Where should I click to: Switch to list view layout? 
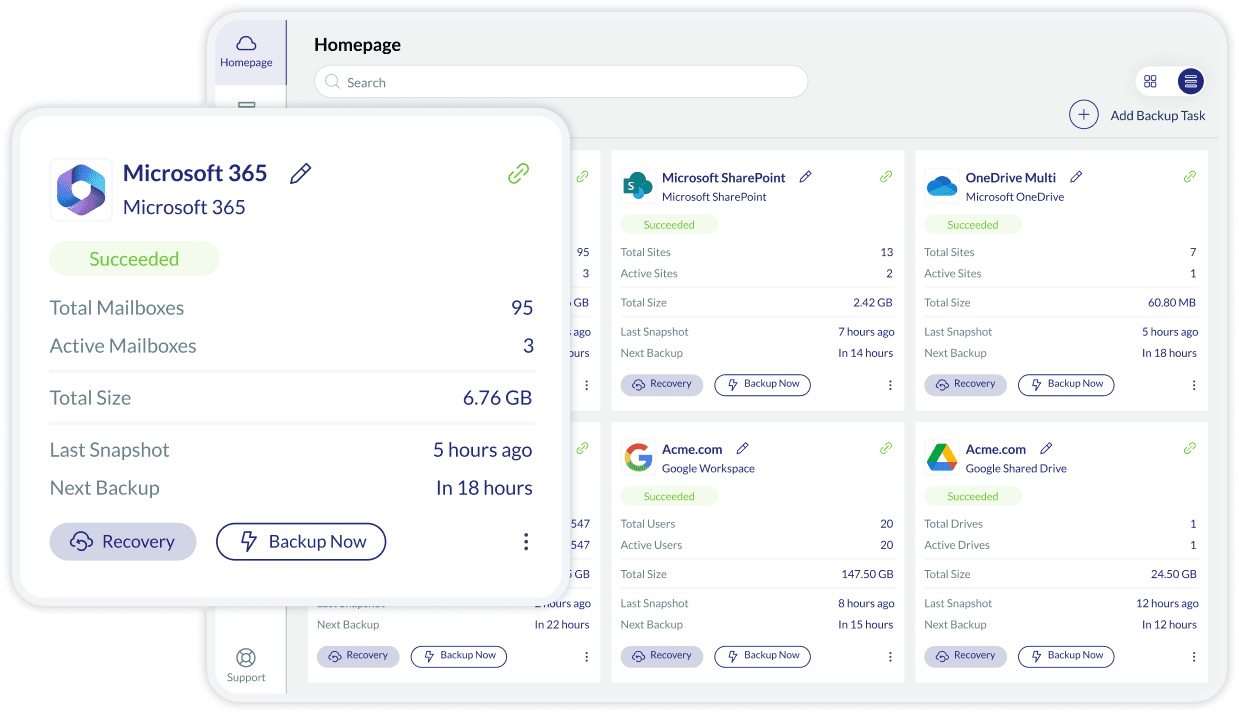1189,82
